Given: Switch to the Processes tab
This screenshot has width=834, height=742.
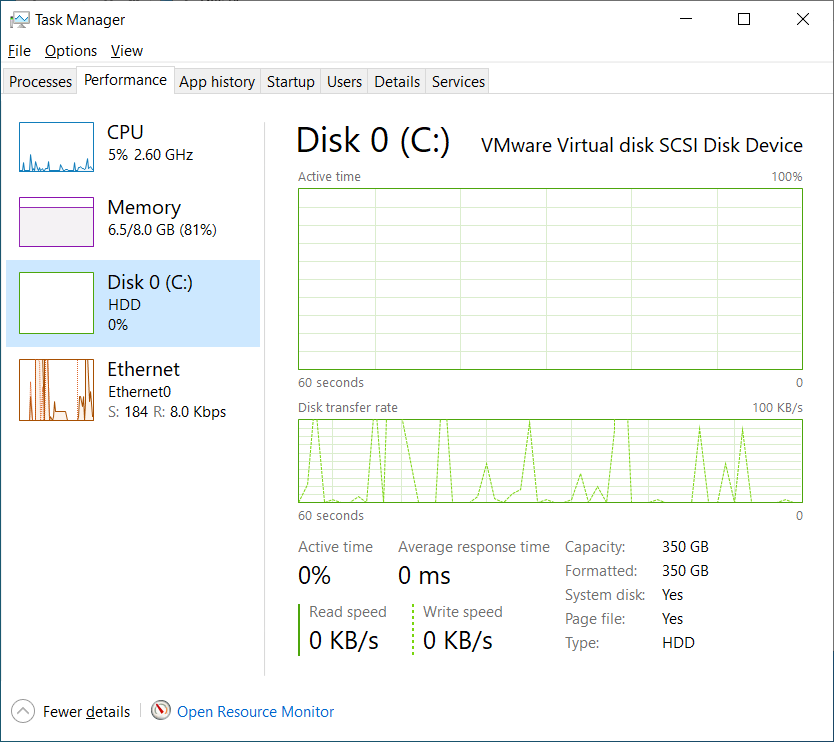Looking at the screenshot, I should point(41,82).
